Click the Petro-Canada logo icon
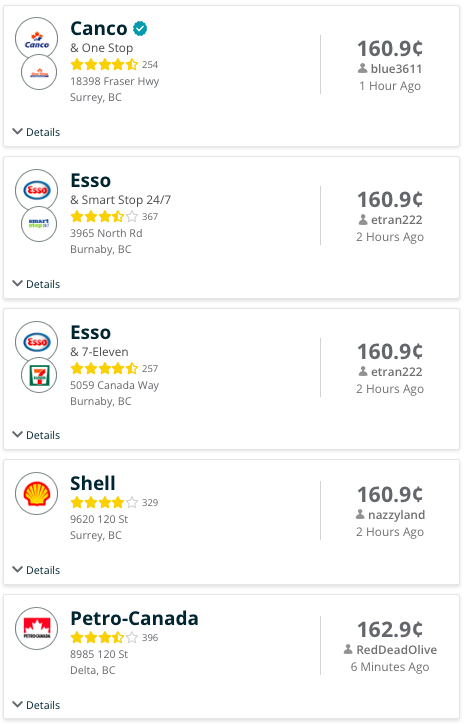The width and height of the screenshot is (464, 724). tap(36, 628)
